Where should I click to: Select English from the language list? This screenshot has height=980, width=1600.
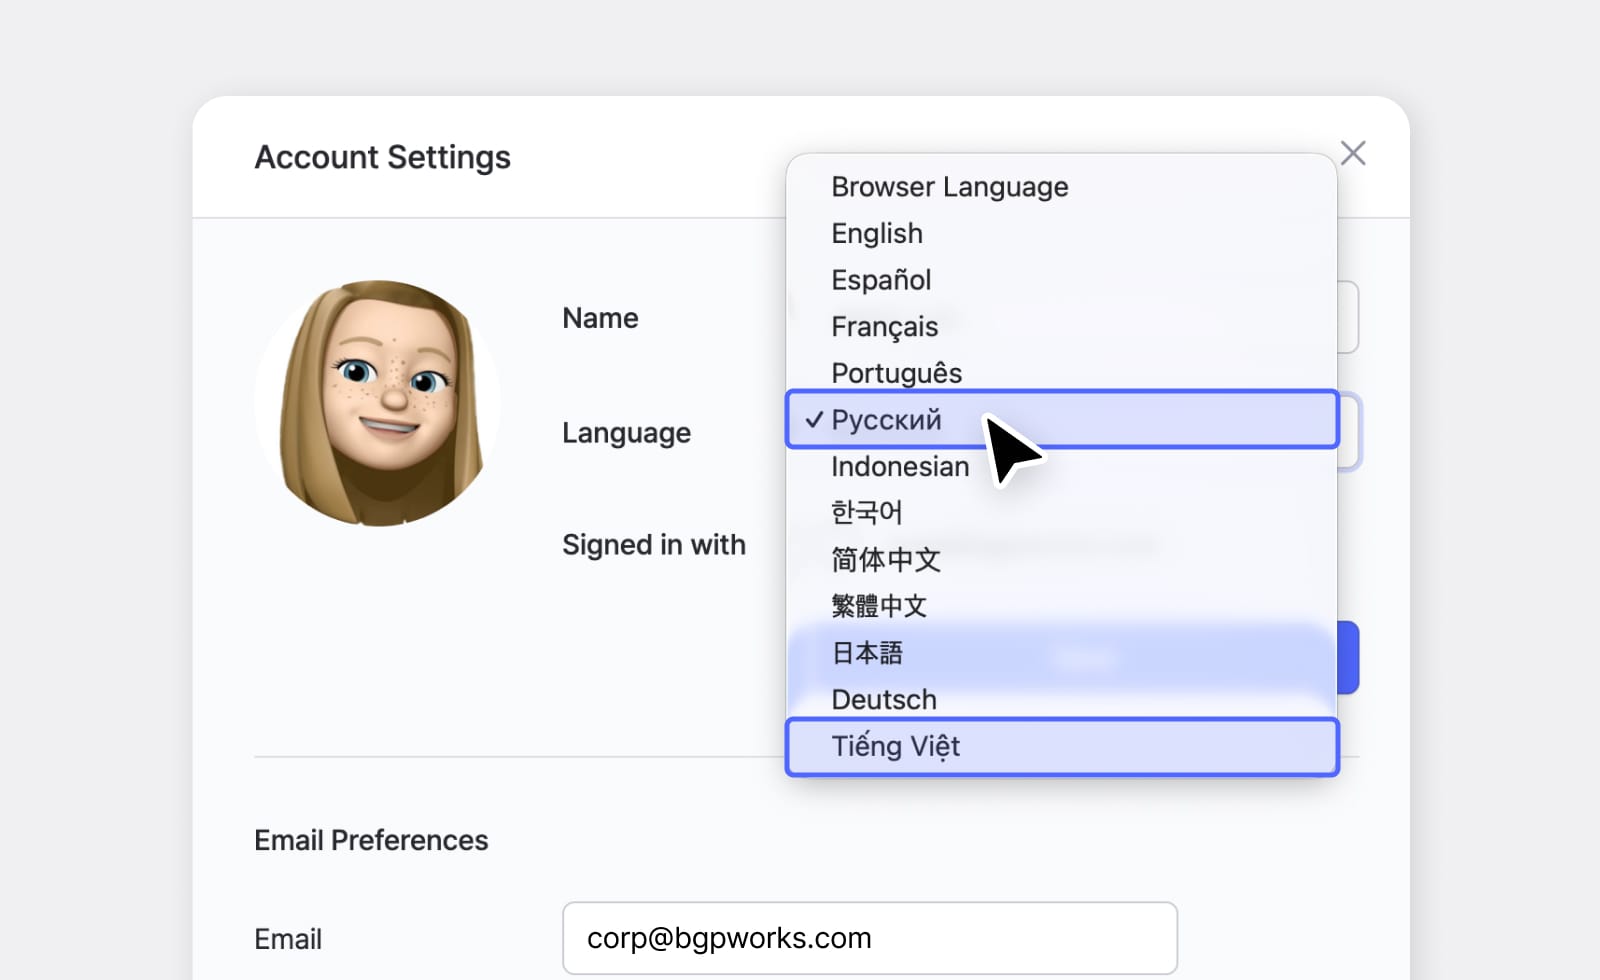click(877, 233)
